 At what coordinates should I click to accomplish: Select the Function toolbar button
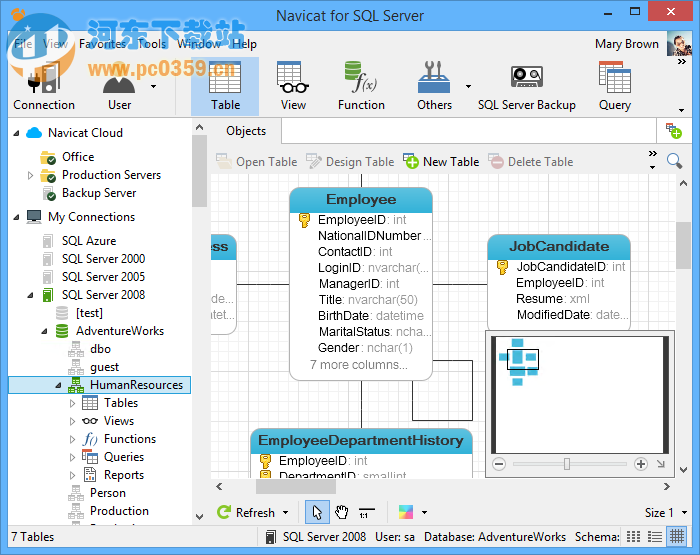coord(361,87)
